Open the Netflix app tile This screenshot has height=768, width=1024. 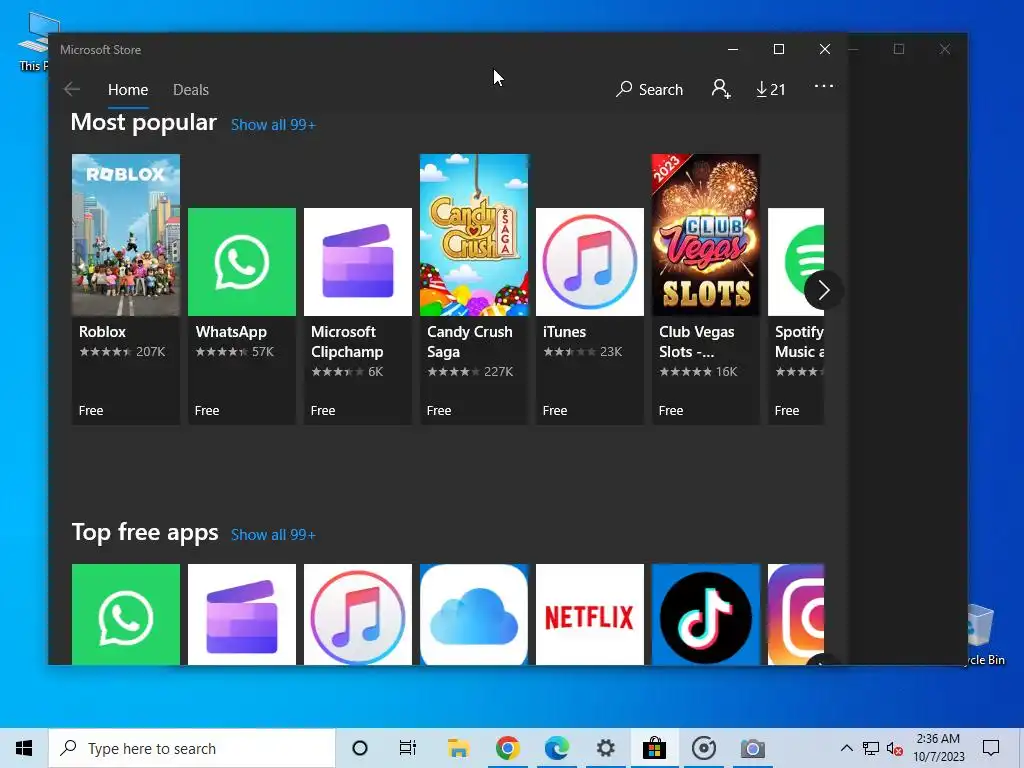[590, 615]
